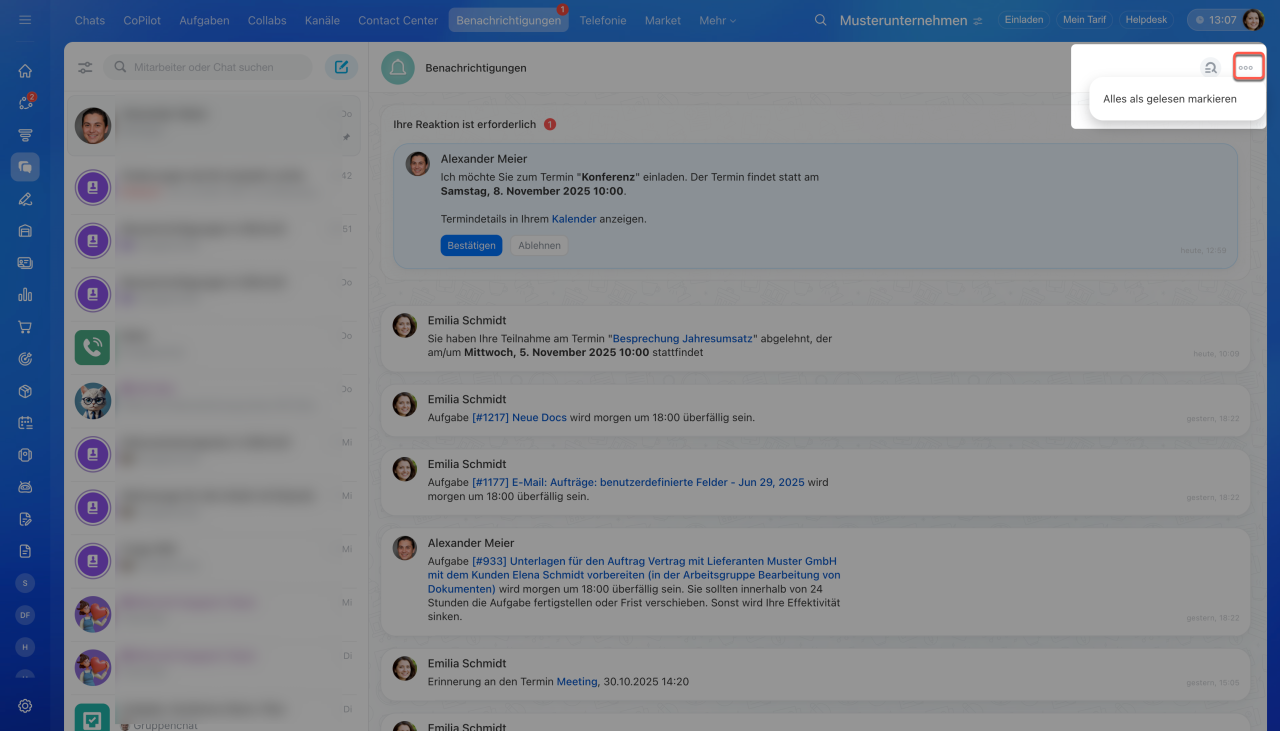1280x731 pixels.
Task: Open user profile avatar in top bar
Action: [x=1253, y=20]
